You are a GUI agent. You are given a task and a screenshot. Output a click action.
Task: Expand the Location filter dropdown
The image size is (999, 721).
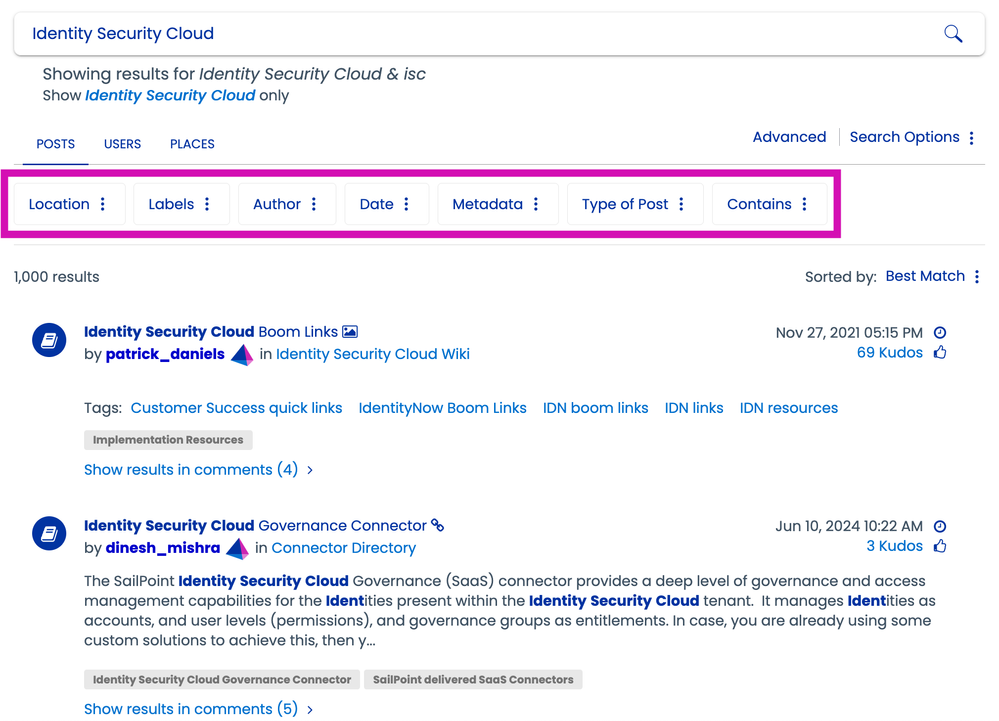(x=68, y=204)
